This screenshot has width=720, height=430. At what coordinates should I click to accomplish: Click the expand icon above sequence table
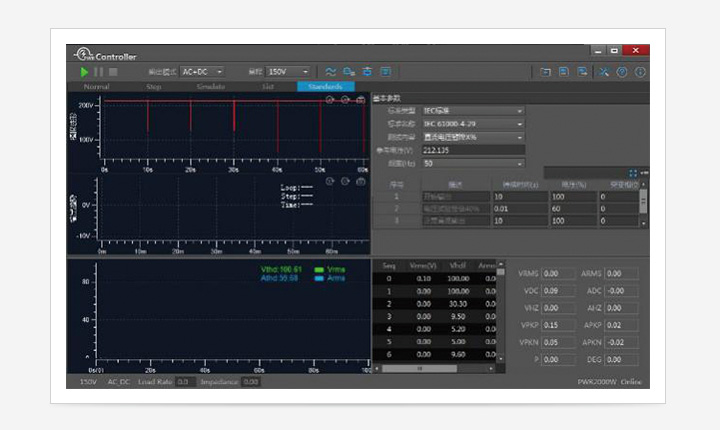point(633,174)
